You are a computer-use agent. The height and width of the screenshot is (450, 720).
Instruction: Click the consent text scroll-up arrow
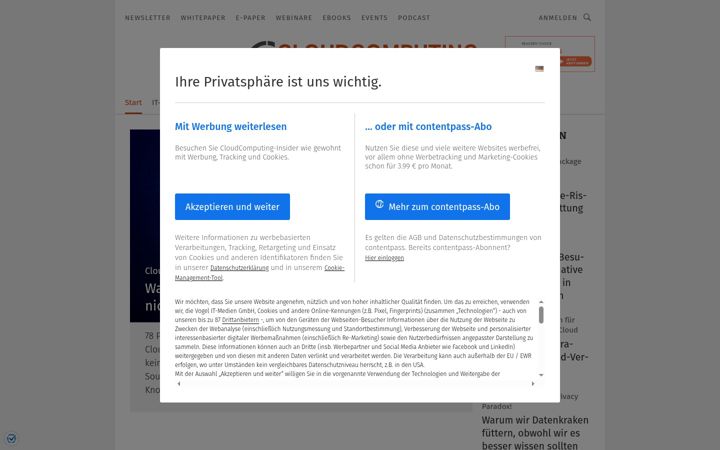pyautogui.click(x=541, y=302)
